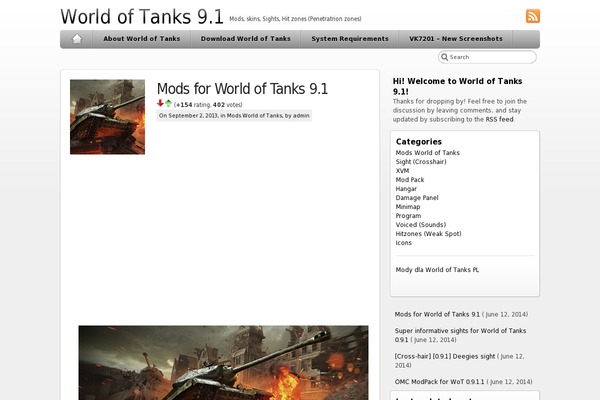Open the XVM category
600x400 pixels.
(x=402, y=171)
